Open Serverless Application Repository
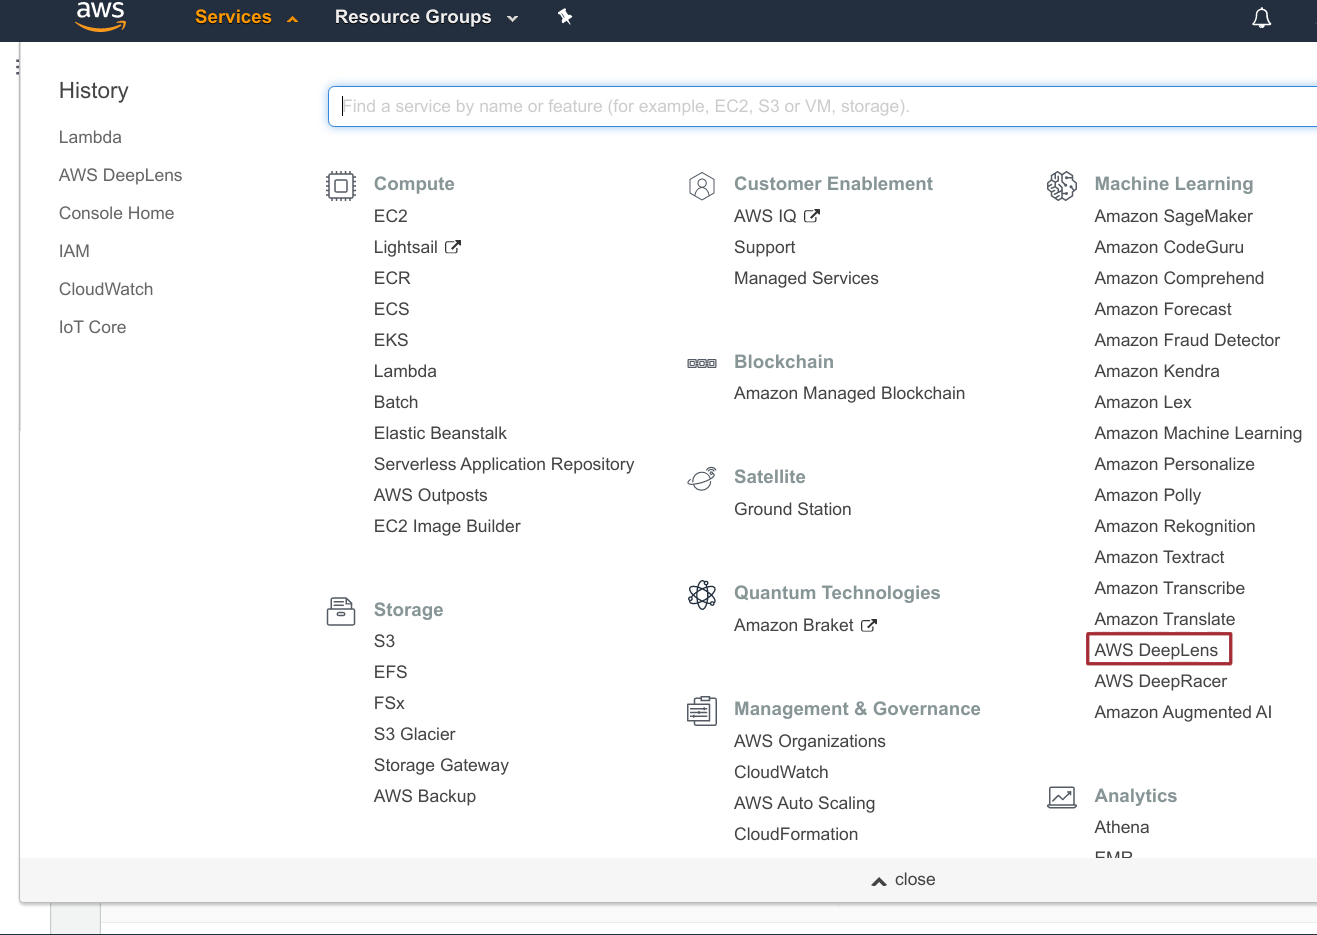 (504, 464)
